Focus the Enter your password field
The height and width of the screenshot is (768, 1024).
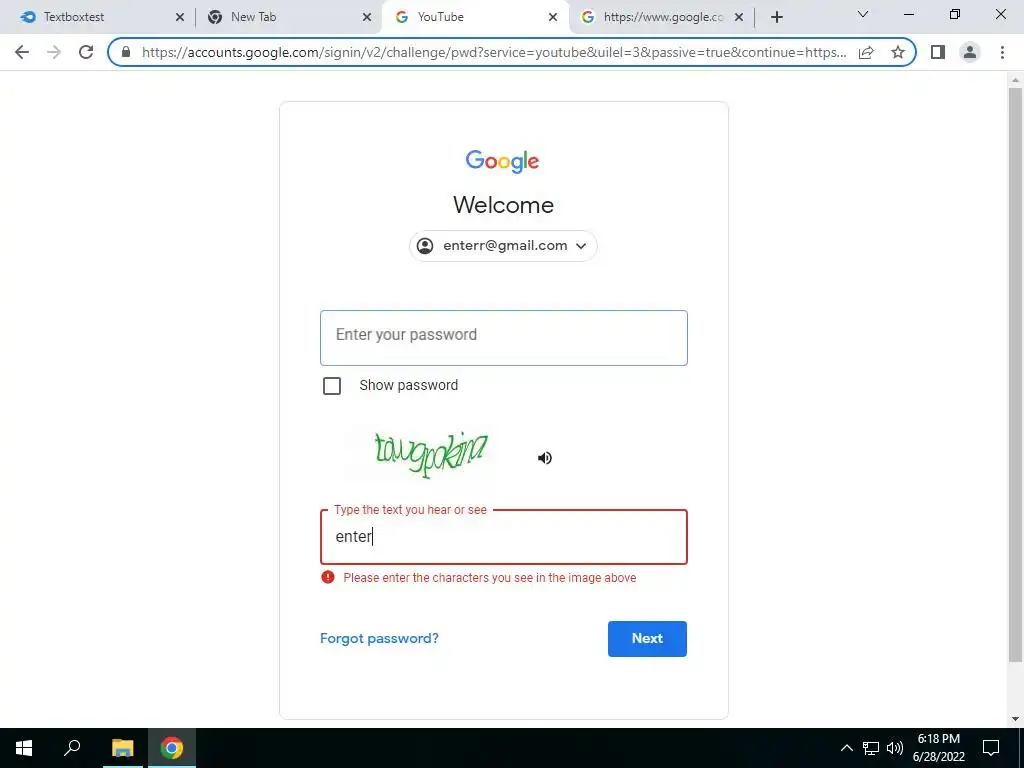504,338
